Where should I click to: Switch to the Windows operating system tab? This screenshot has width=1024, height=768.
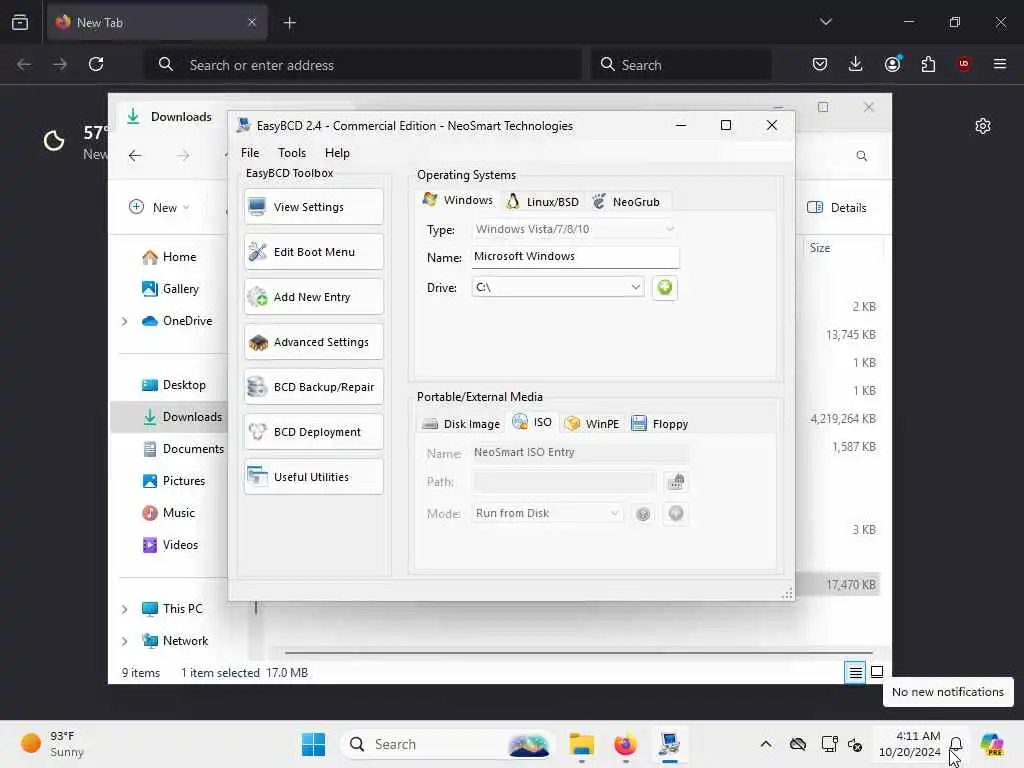tap(458, 200)
